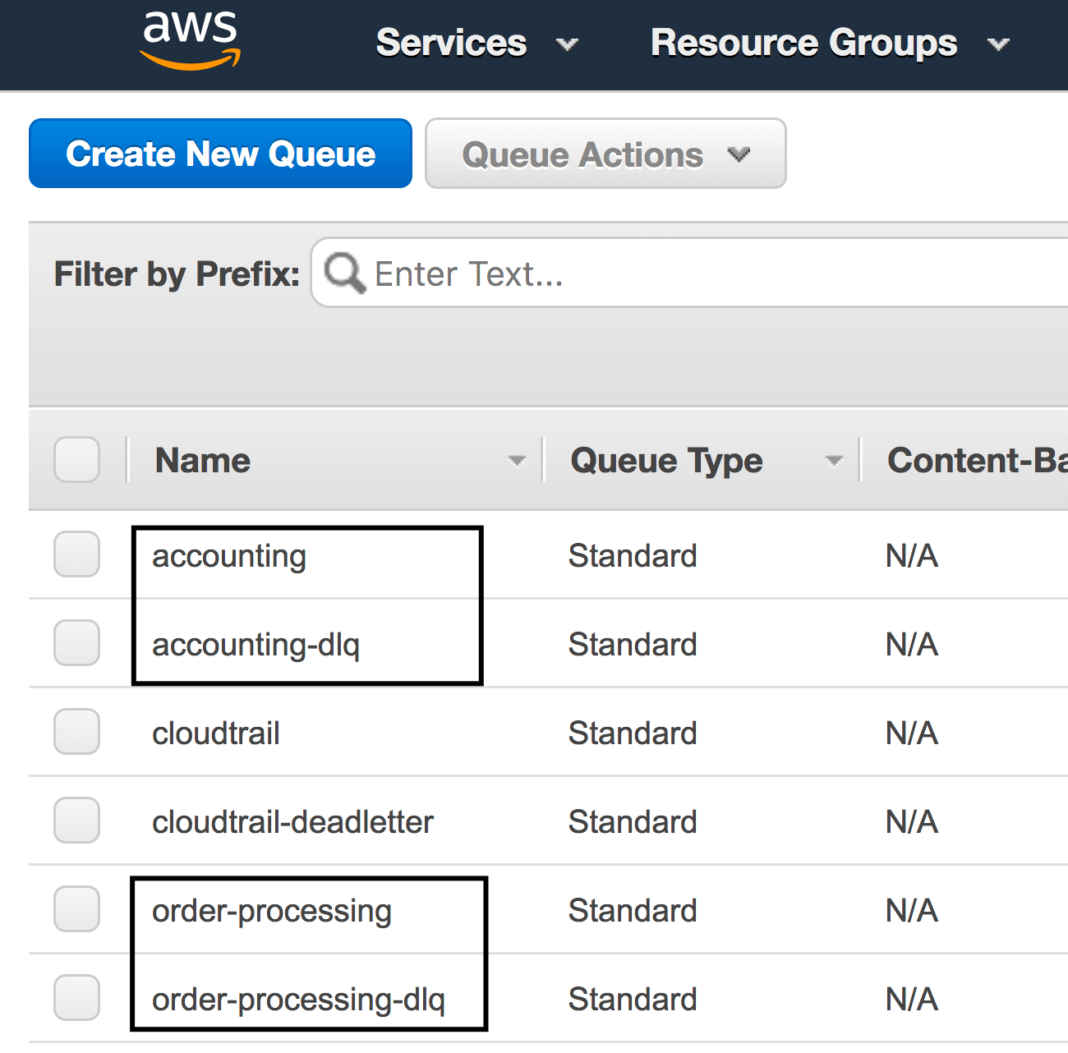This screenshot has height=1053, width=1068.
Task: Toggle the select-all checkbox in the header
Action: 76,459
